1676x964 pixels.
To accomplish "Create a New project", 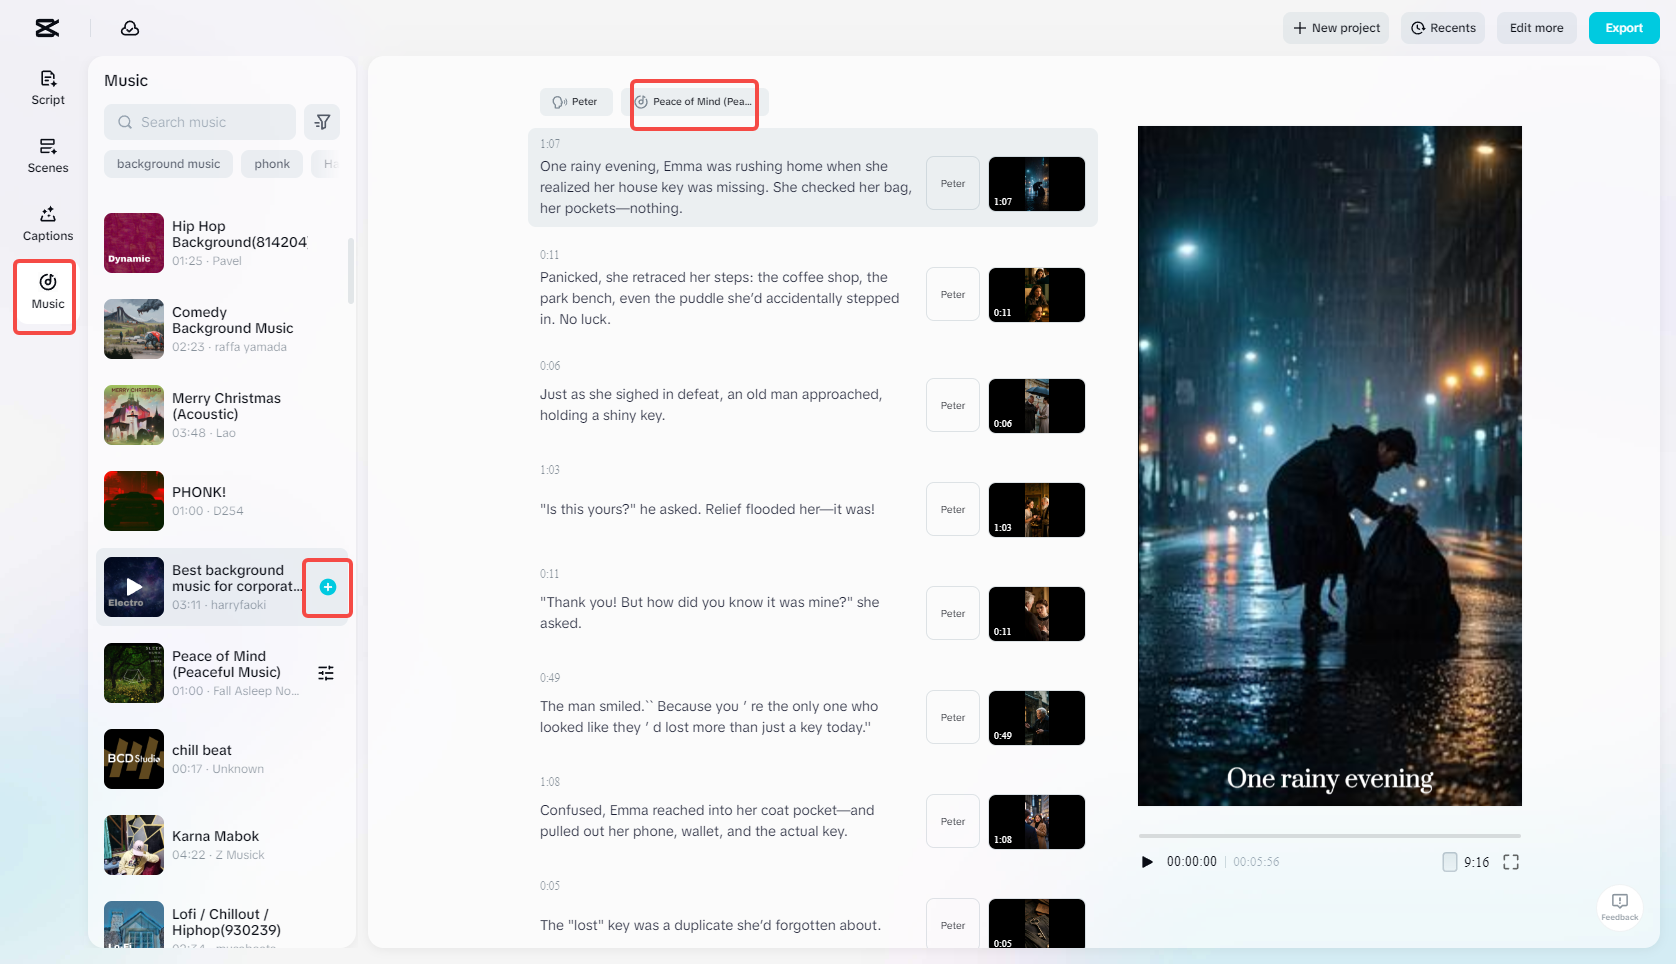I will [x=1335, y=28].
